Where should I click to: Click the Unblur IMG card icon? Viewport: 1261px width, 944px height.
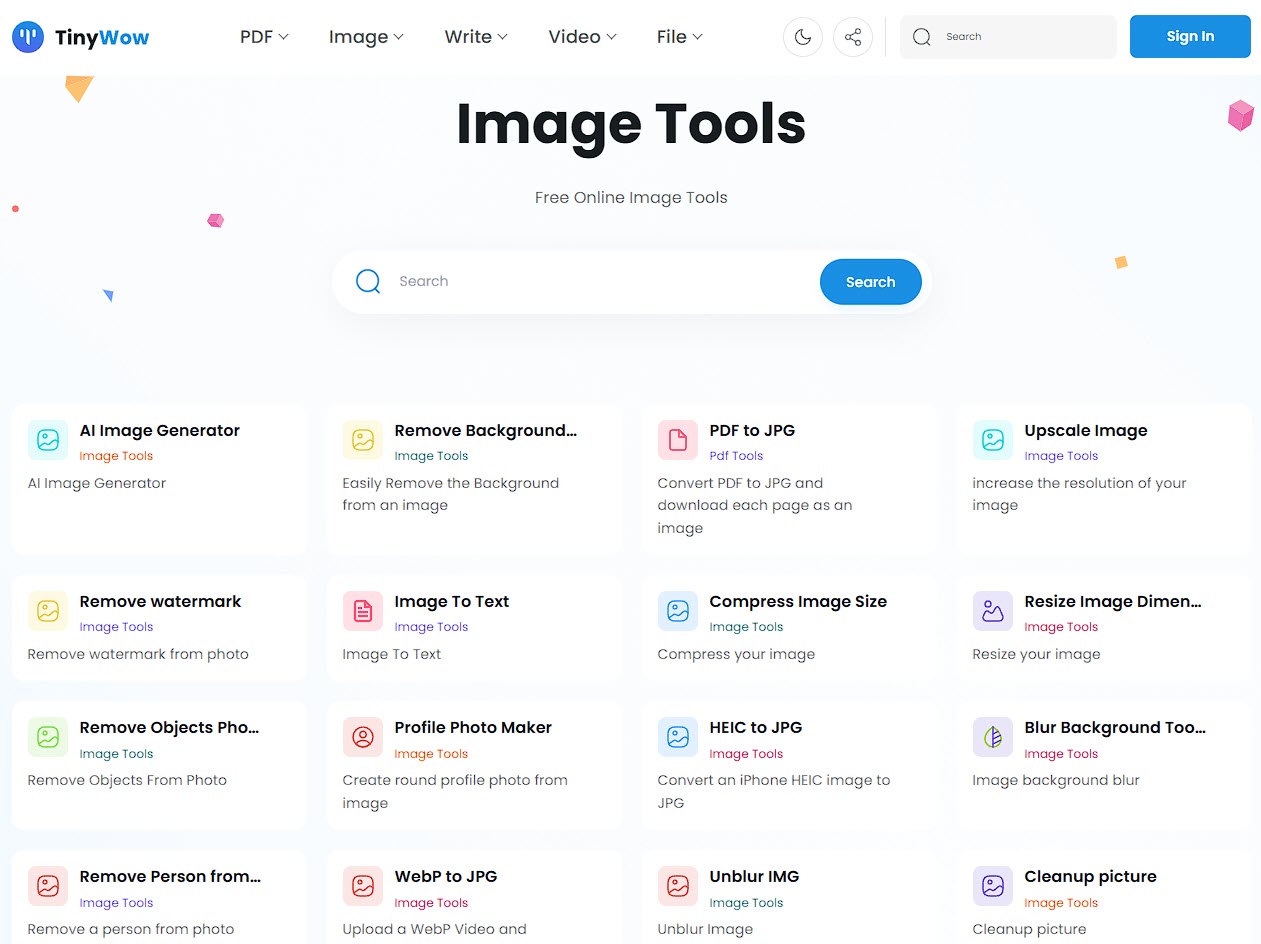coord(678,886)
